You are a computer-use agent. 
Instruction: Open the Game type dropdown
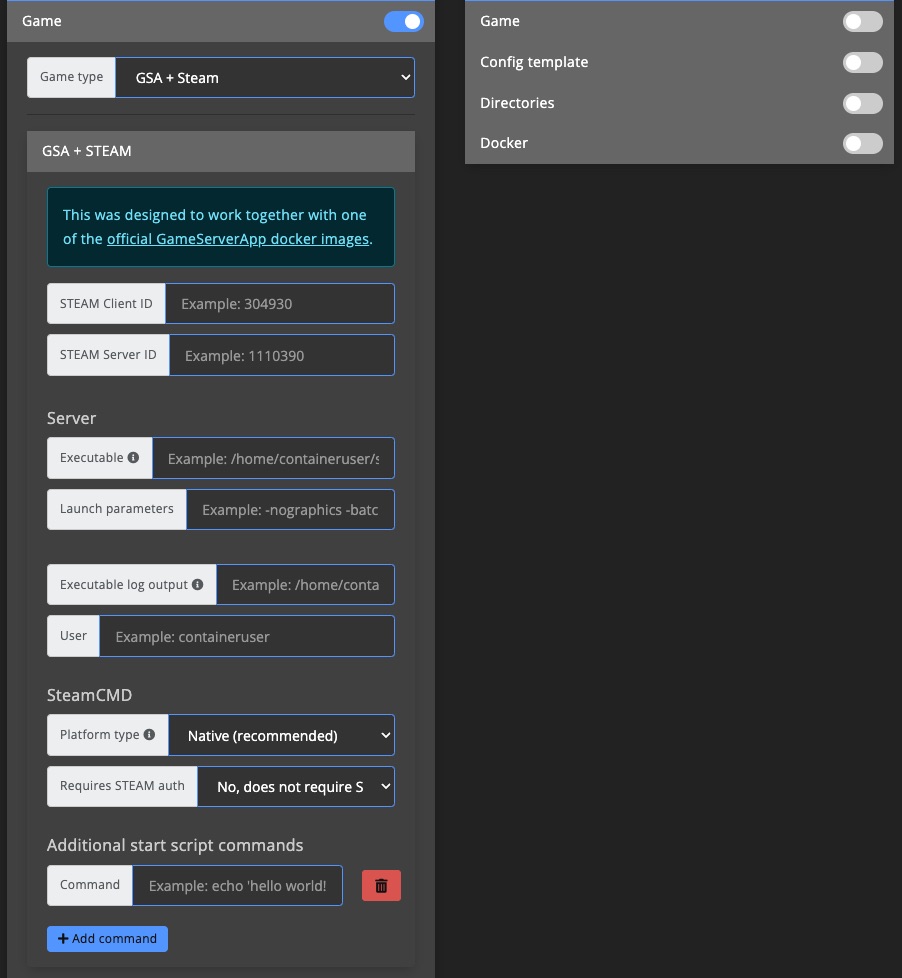point(264,77)
